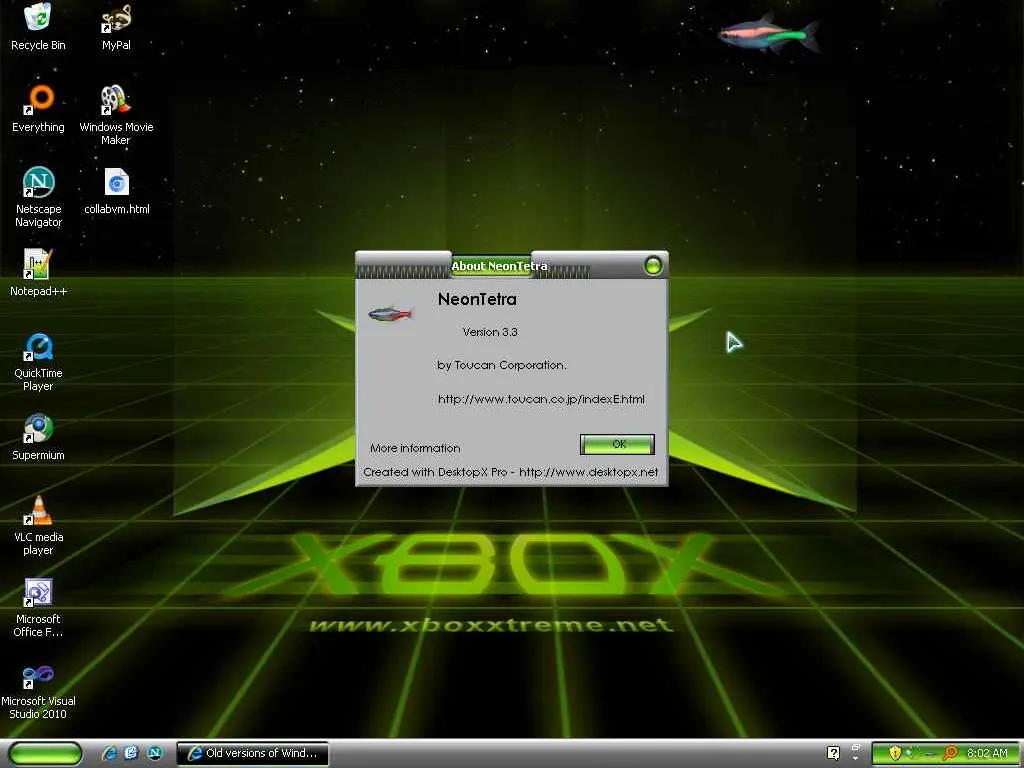
Task: Click the Version 3.3 text
Action: (490, 332)
